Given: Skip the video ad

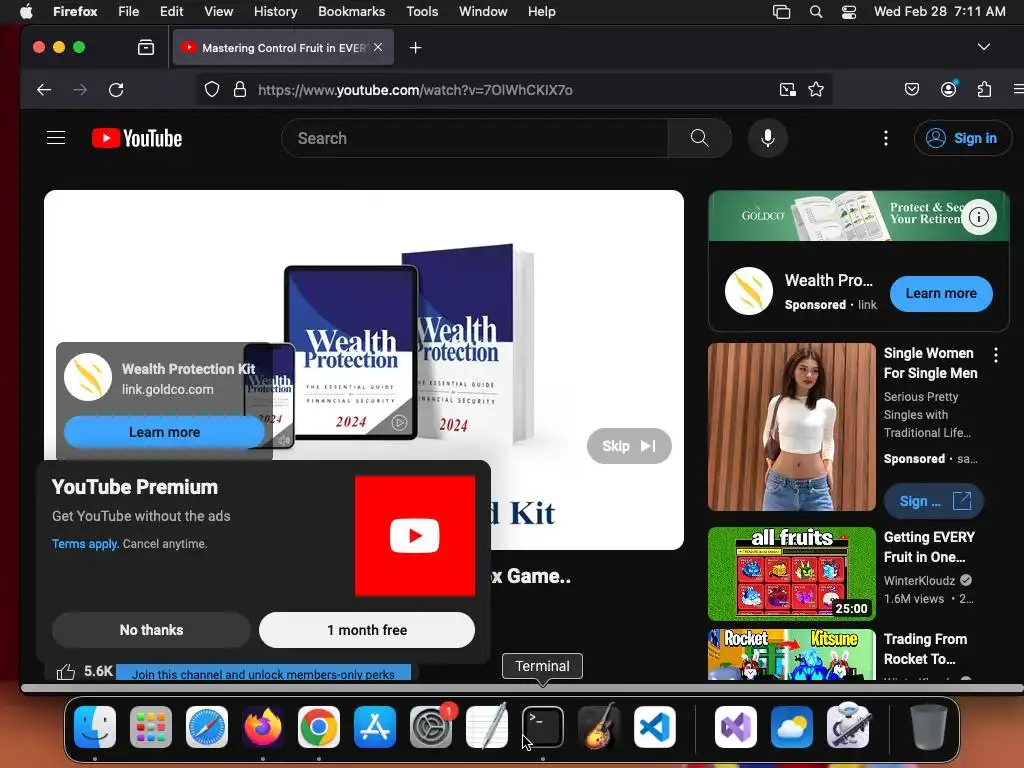Looking at the screenshot, I should coord(629,446).
